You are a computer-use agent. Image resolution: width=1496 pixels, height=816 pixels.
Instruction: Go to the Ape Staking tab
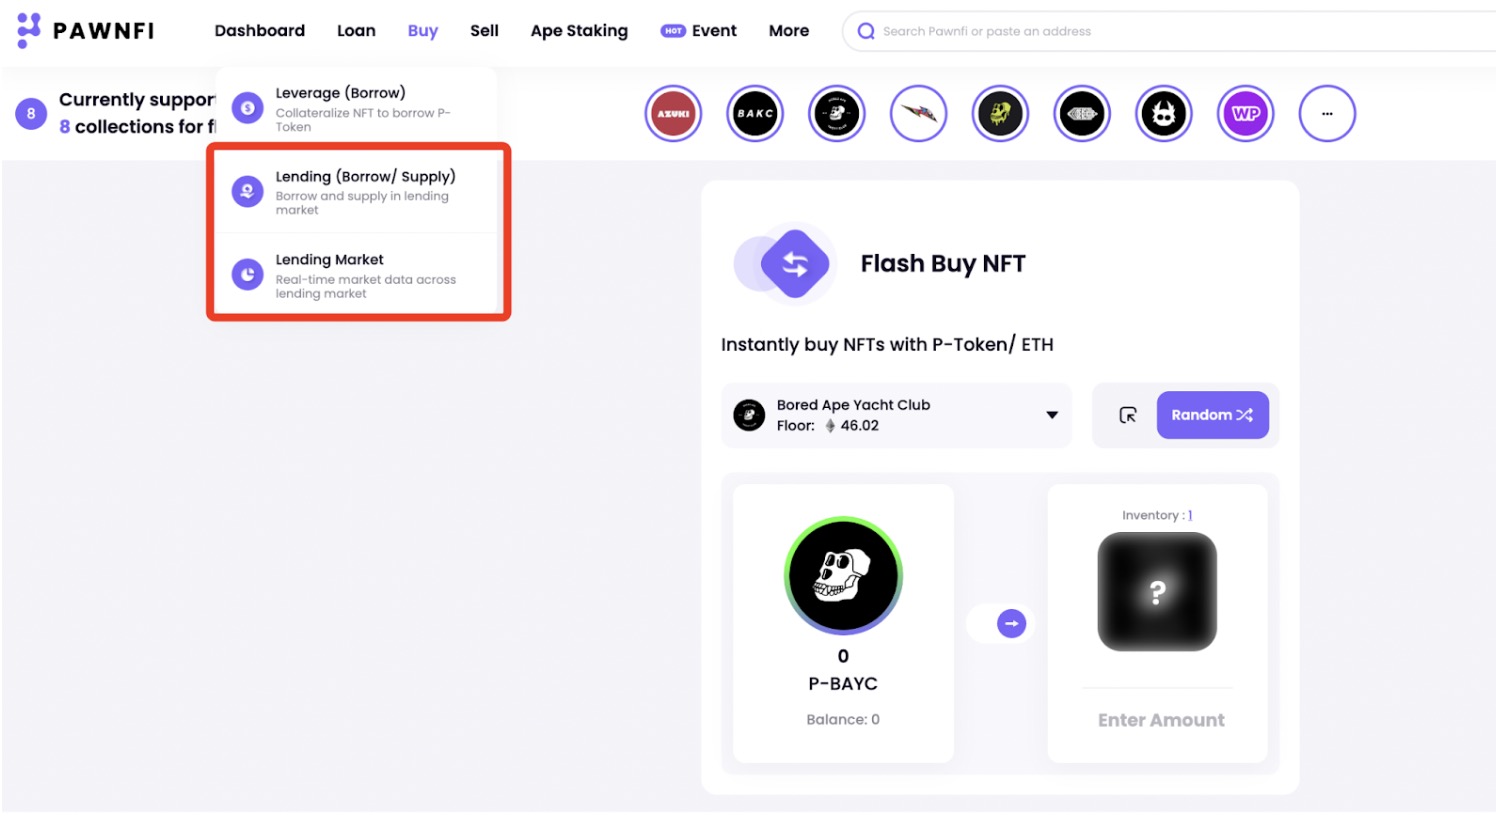579,31
